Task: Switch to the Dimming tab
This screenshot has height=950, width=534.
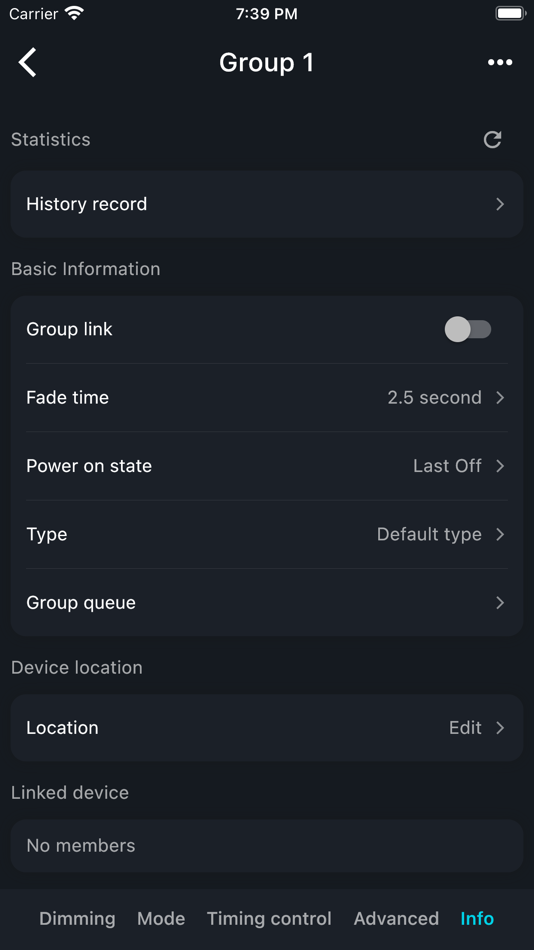Action: 77,918
